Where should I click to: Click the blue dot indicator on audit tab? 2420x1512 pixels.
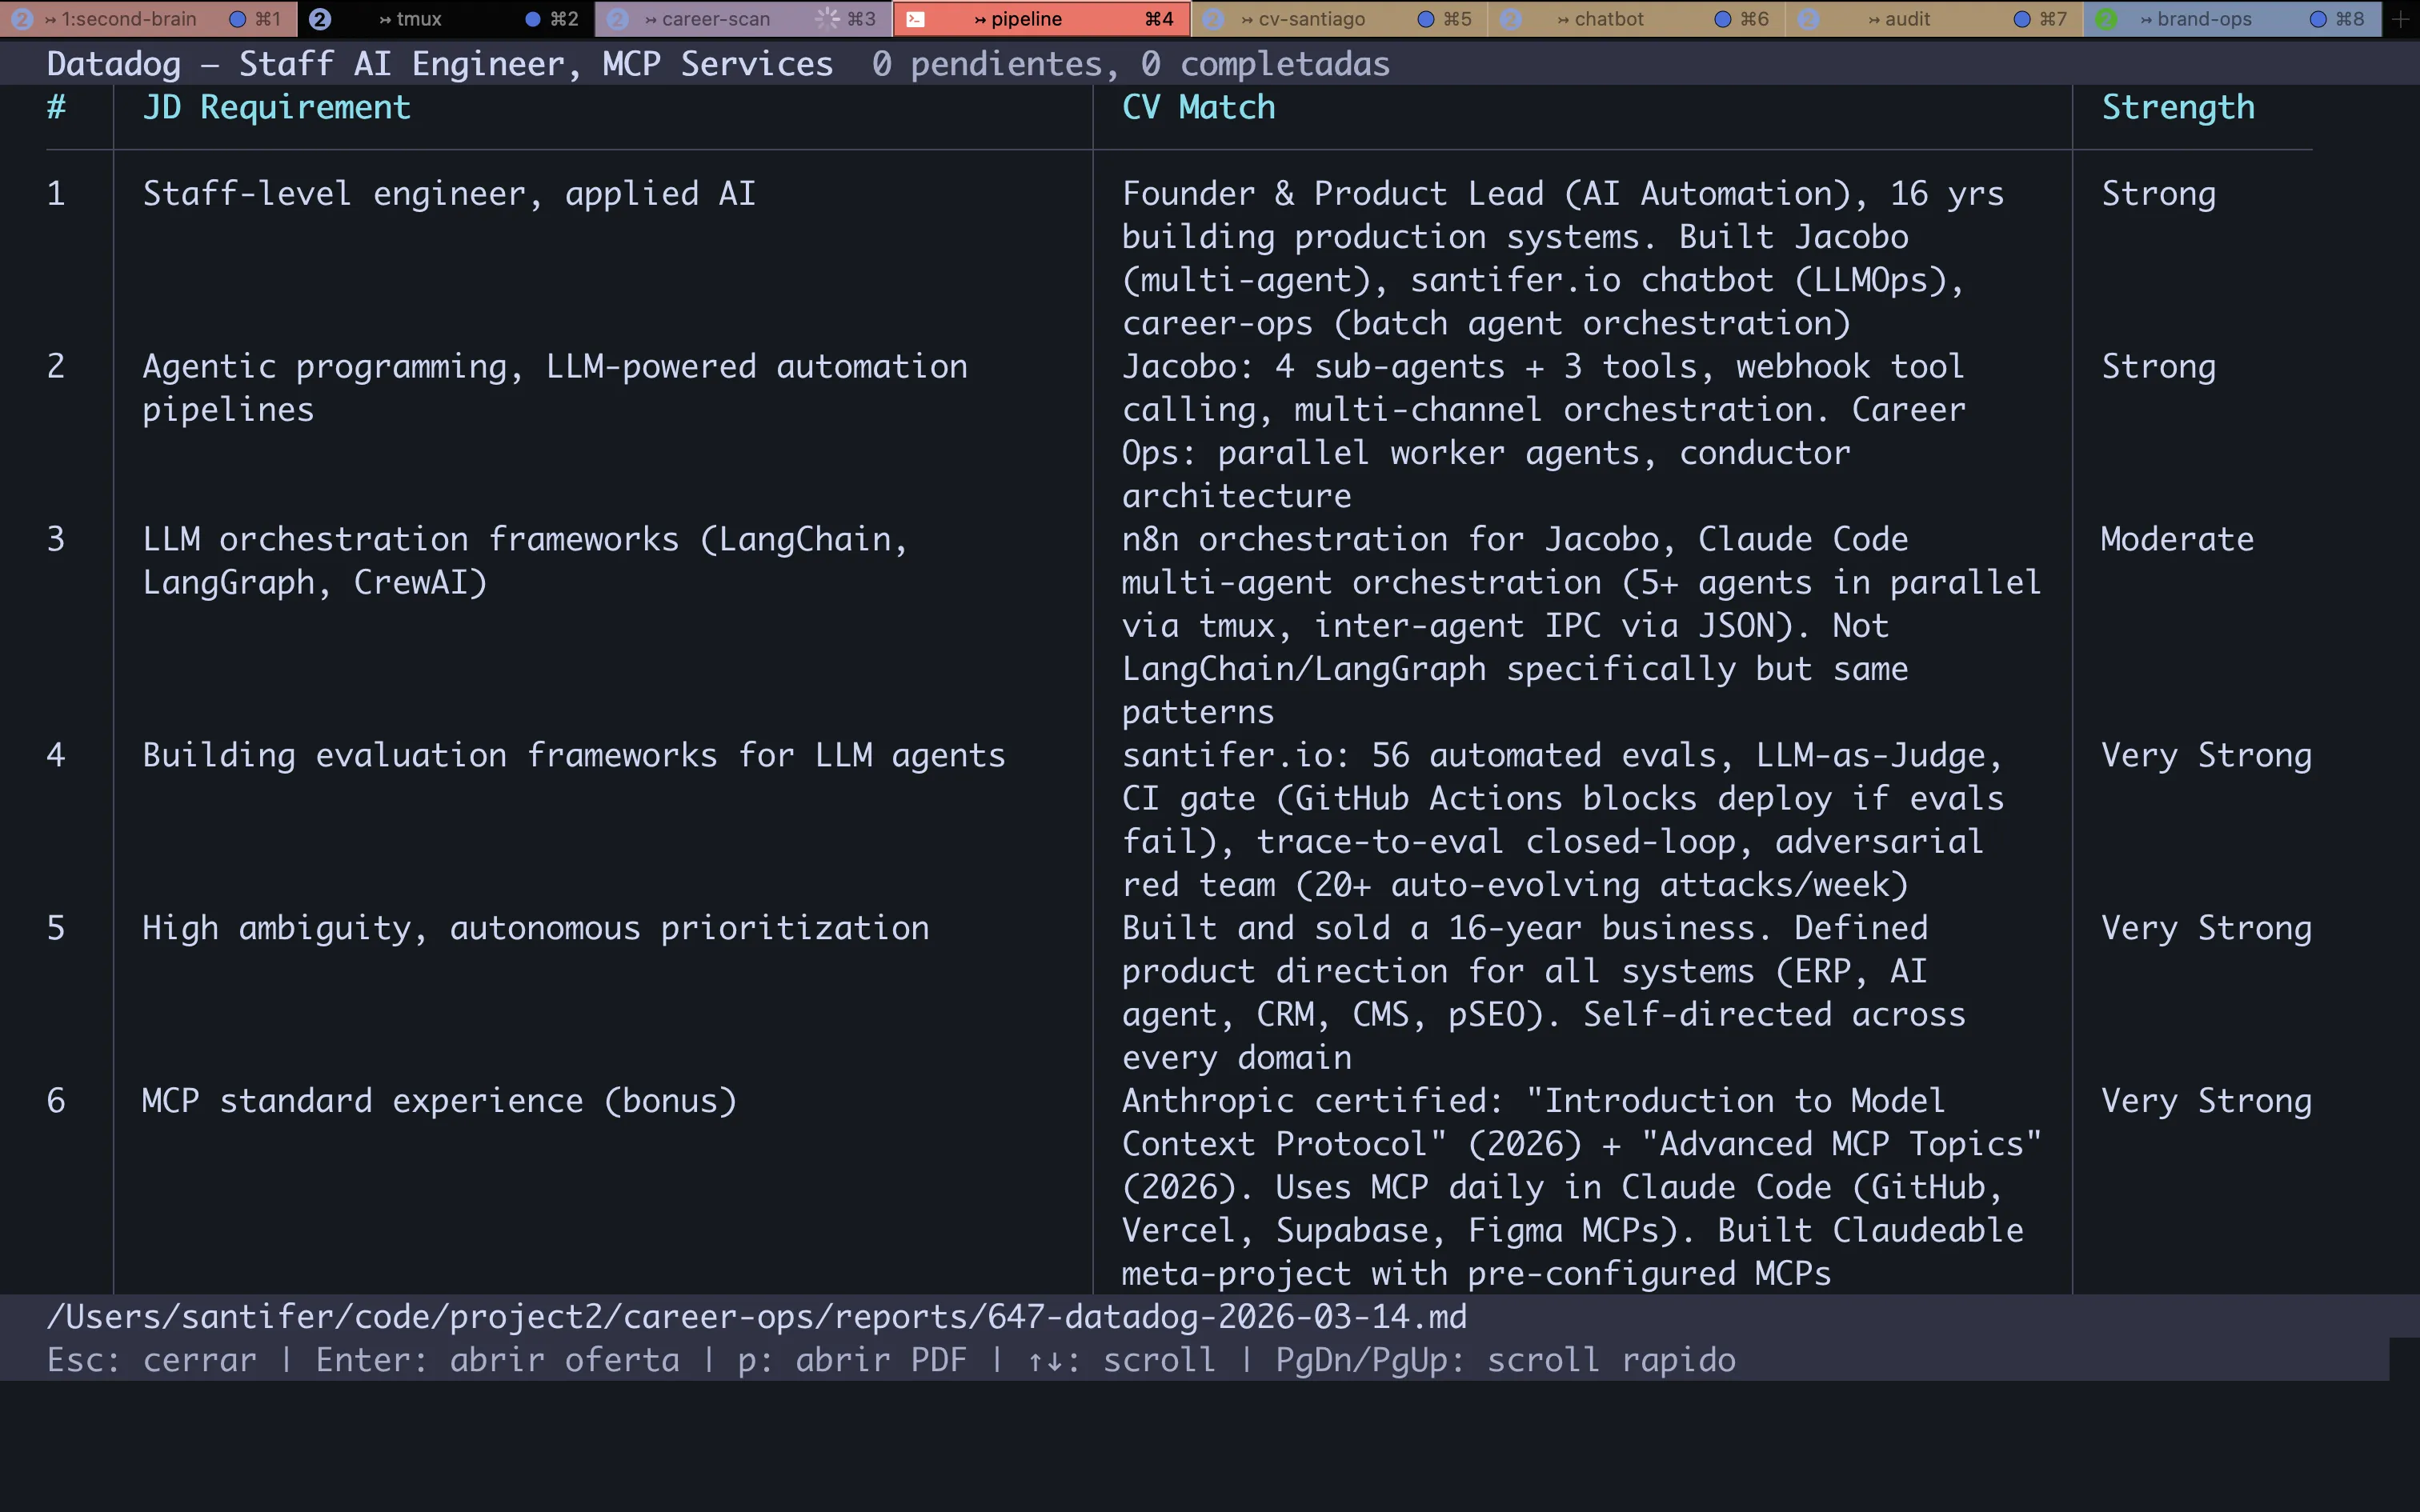point(2021,19)
